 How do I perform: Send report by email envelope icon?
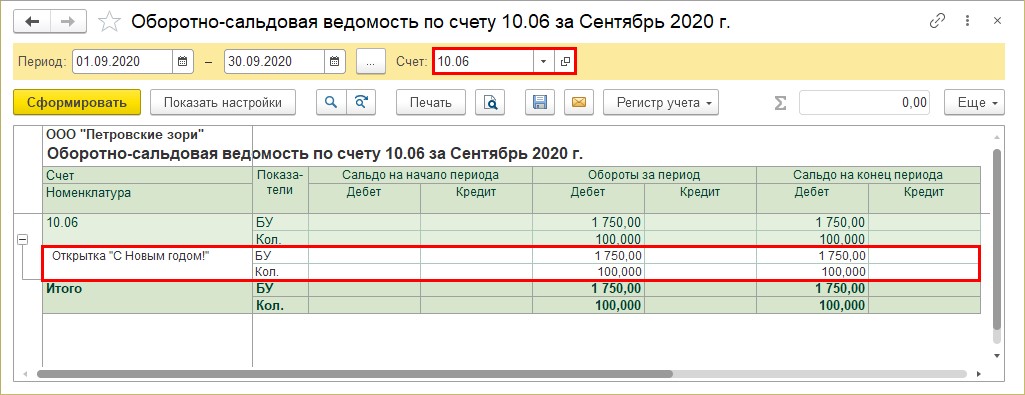(579, 102)
